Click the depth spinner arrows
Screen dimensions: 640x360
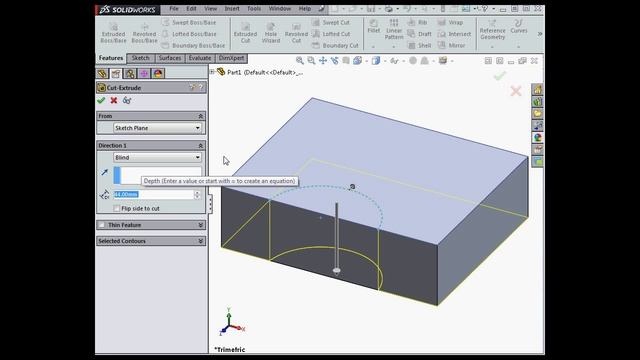(x=198, y=195)
